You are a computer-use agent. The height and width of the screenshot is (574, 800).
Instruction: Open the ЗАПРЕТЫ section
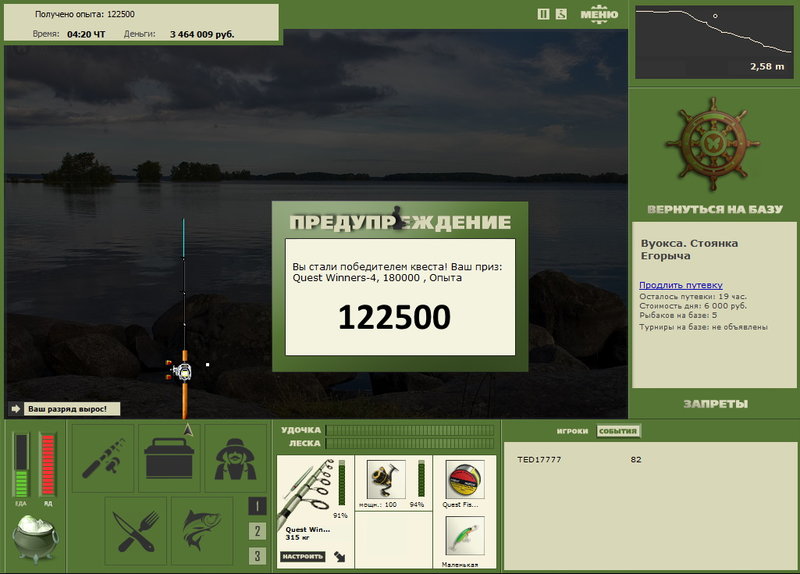tap(715, 404)
